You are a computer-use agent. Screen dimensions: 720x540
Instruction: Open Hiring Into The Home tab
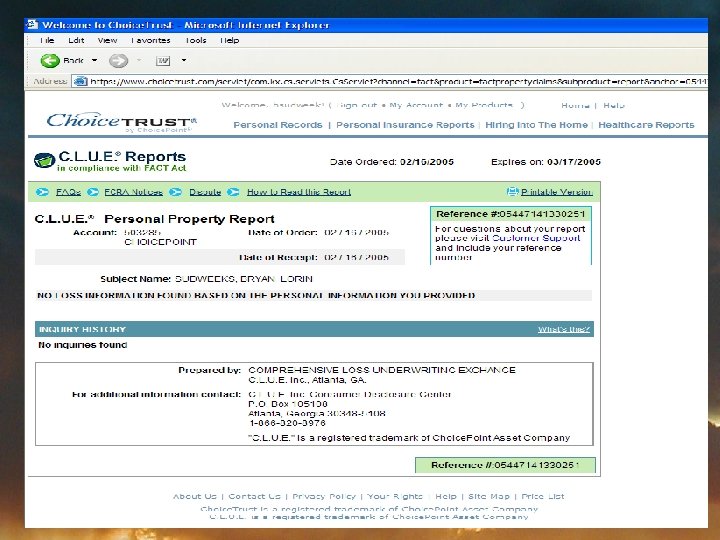point(536,125)
